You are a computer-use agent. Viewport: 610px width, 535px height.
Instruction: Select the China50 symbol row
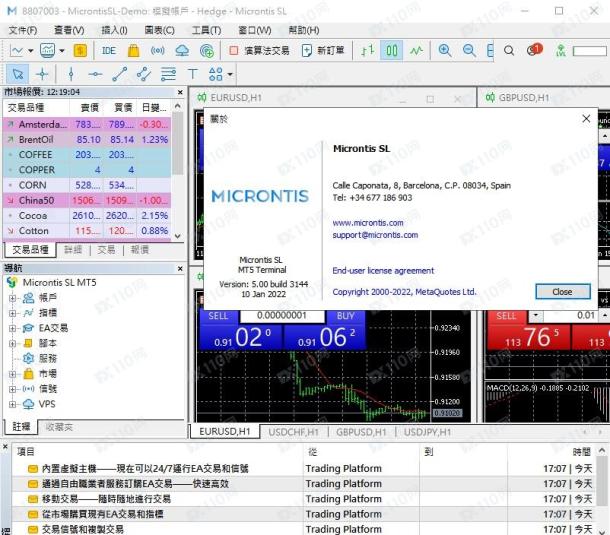(x=87, y=200)
